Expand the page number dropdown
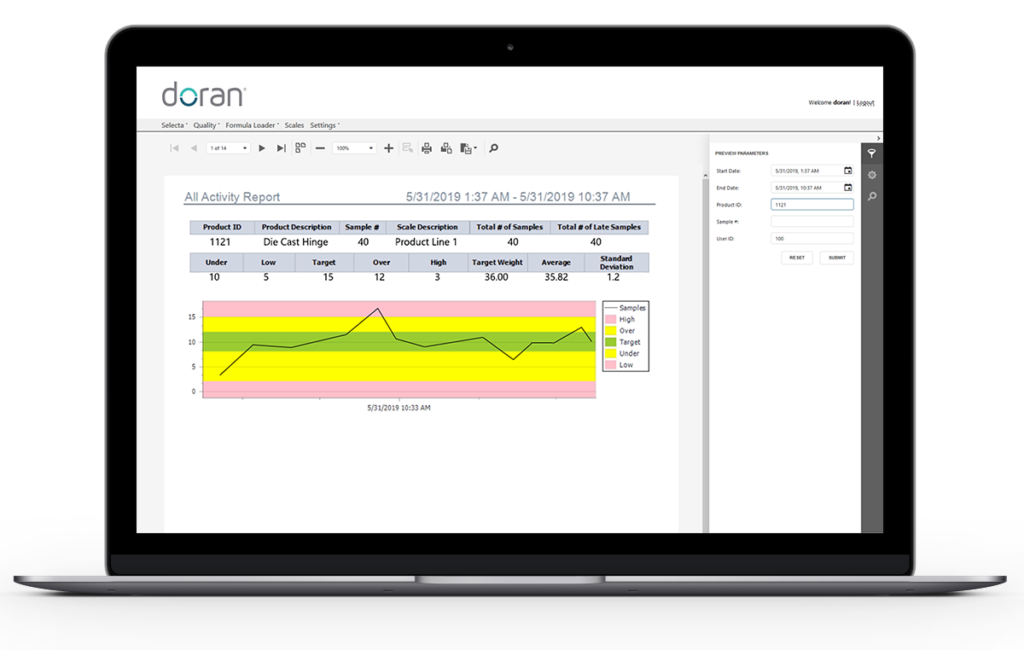 pos(245,148)
